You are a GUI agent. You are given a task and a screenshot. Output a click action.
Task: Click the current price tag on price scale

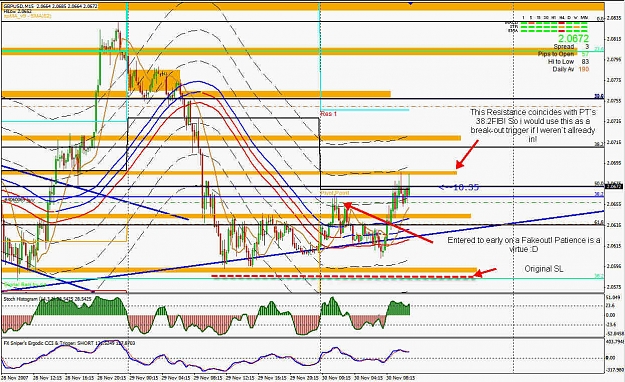(614, 186)
